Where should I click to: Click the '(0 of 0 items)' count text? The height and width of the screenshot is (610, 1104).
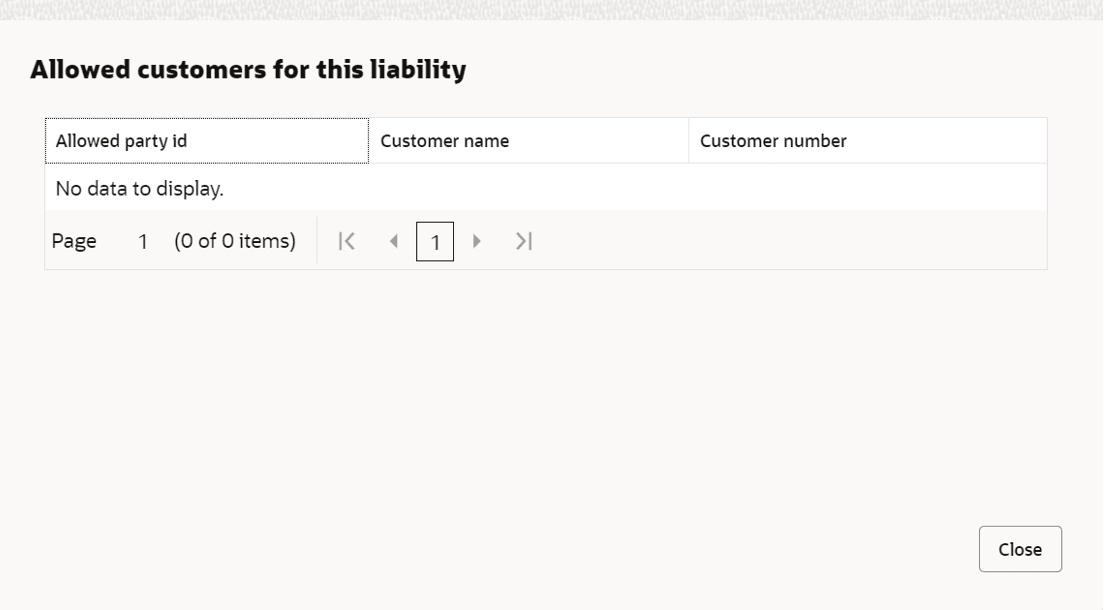[x=235, y=241]
